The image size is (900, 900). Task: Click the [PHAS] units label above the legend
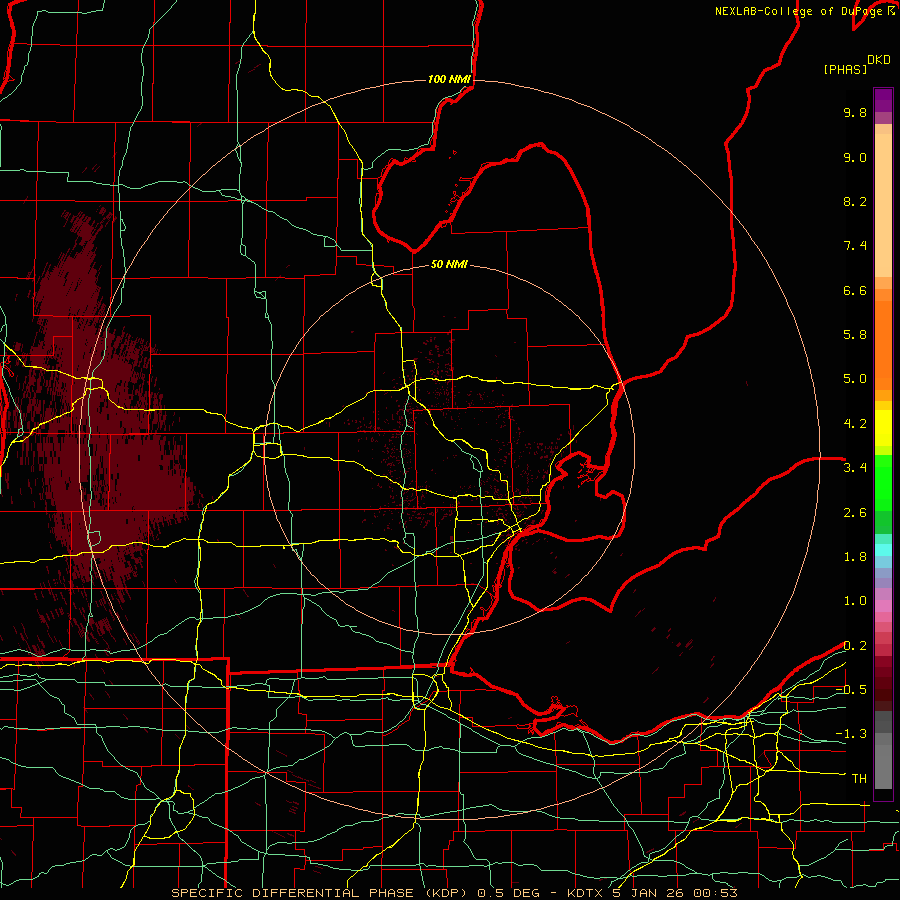click(x=845, y=70)
